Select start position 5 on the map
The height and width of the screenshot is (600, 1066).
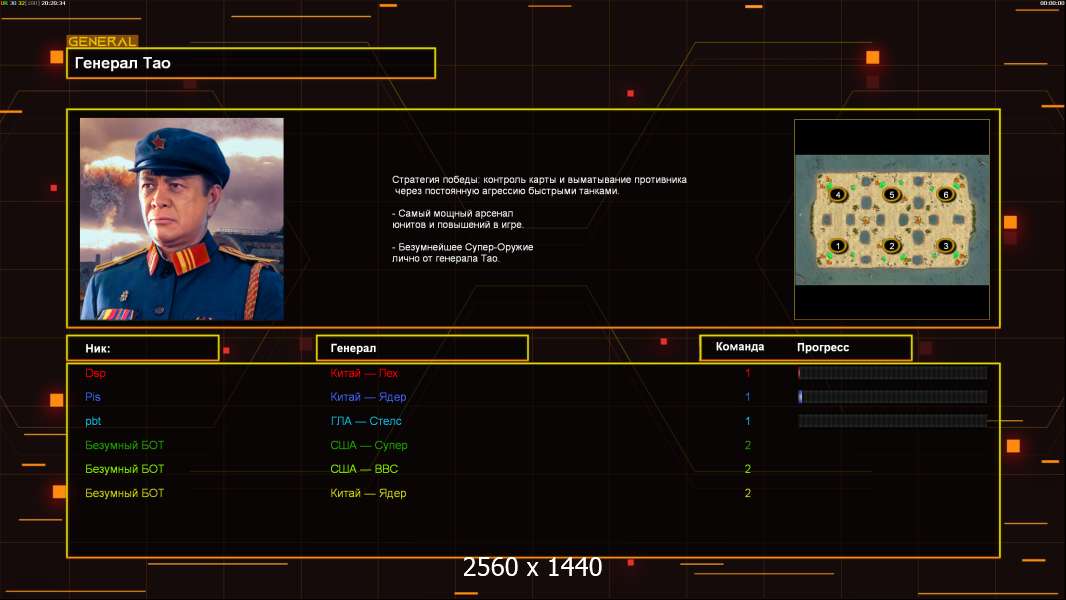pos(891,194)
